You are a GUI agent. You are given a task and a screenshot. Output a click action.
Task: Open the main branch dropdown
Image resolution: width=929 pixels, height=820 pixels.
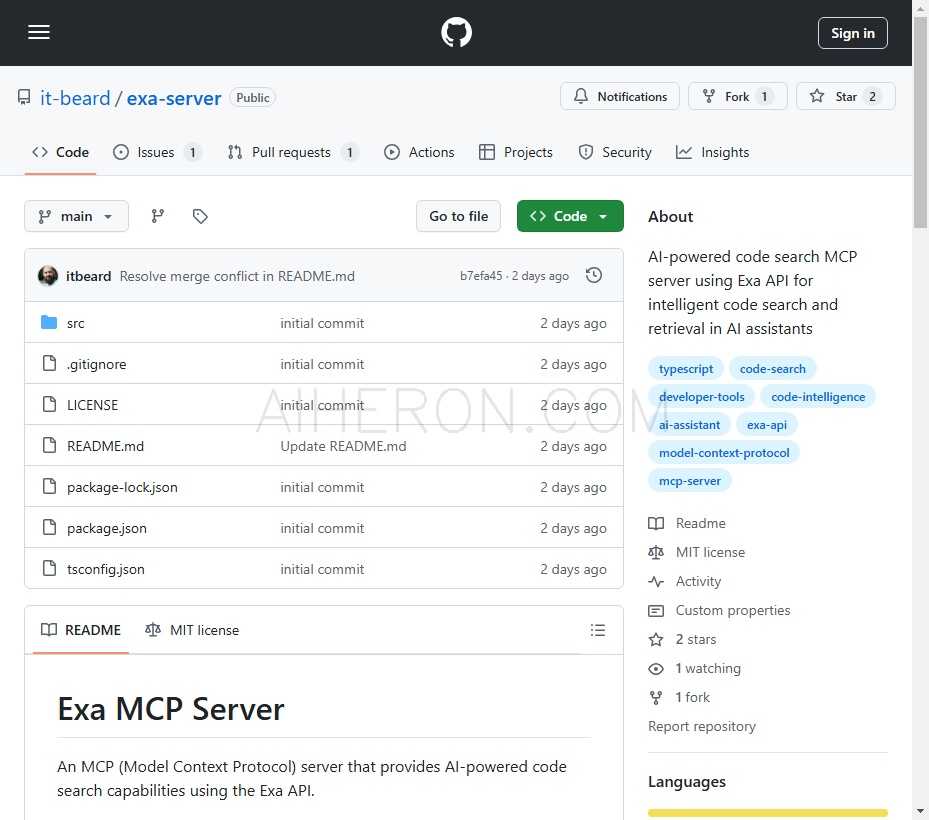click(x=76, y=215)
